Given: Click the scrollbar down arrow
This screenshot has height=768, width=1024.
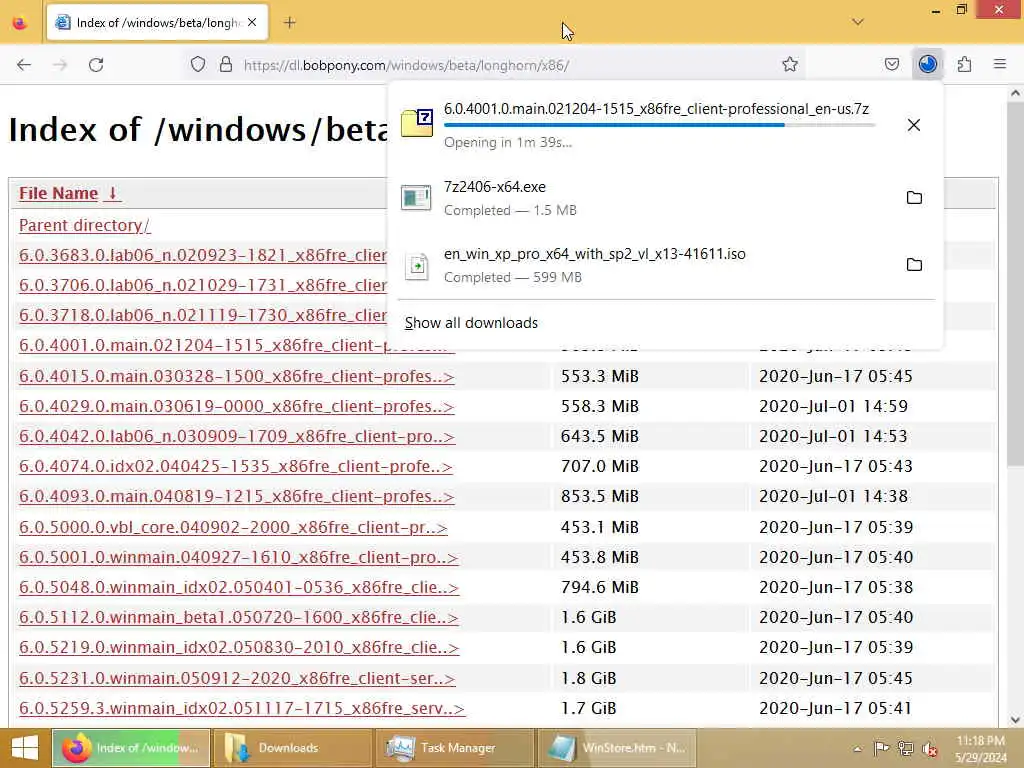Looking at the screenshot, I should [x=1016, y=720].
